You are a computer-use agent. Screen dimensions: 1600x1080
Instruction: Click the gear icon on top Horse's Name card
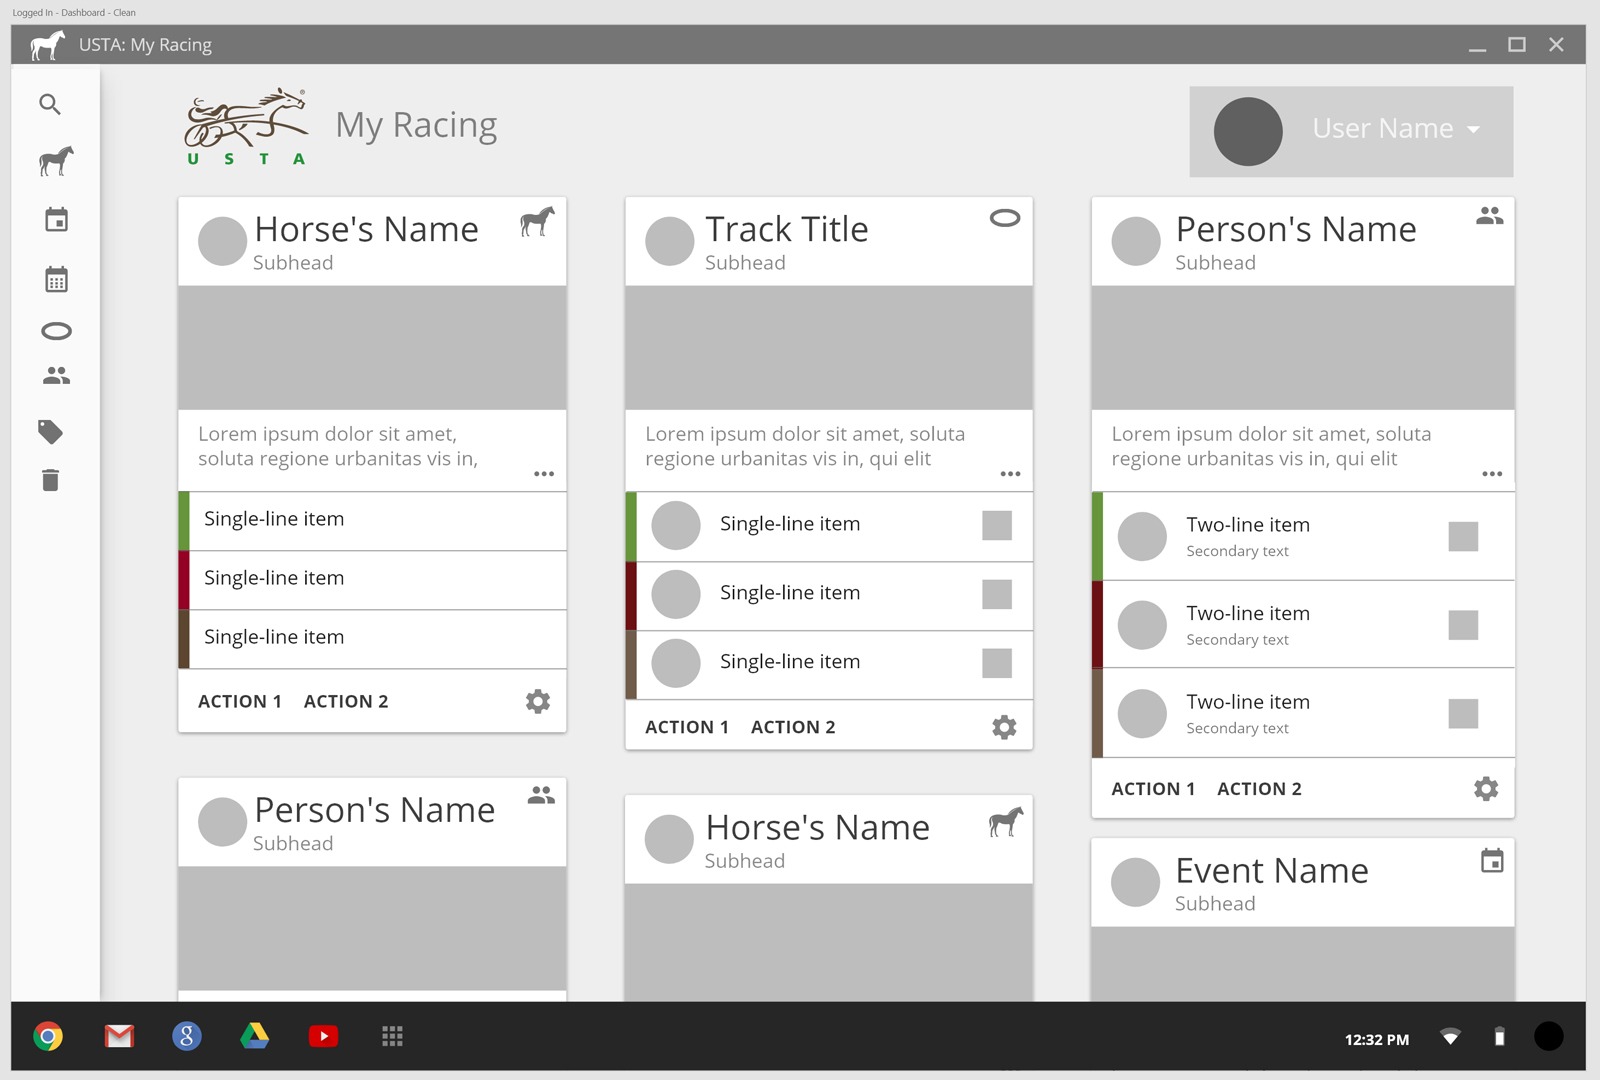[x=538, y=701]
